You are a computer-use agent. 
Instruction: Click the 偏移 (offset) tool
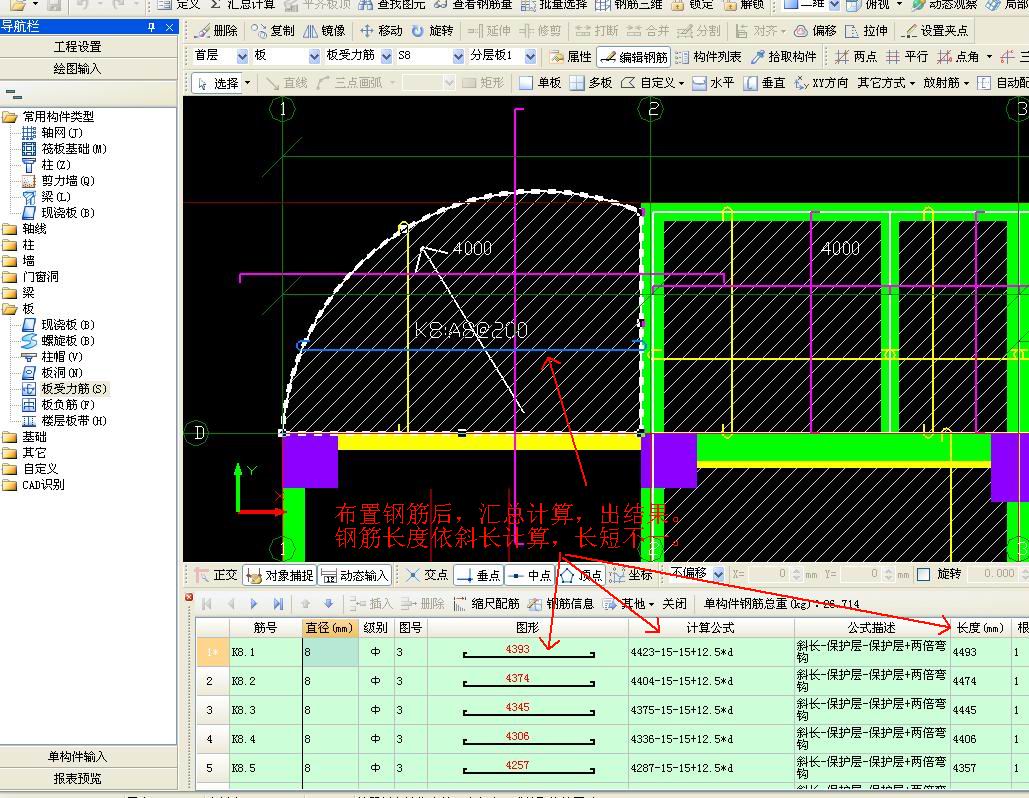(x=815, y=31)
